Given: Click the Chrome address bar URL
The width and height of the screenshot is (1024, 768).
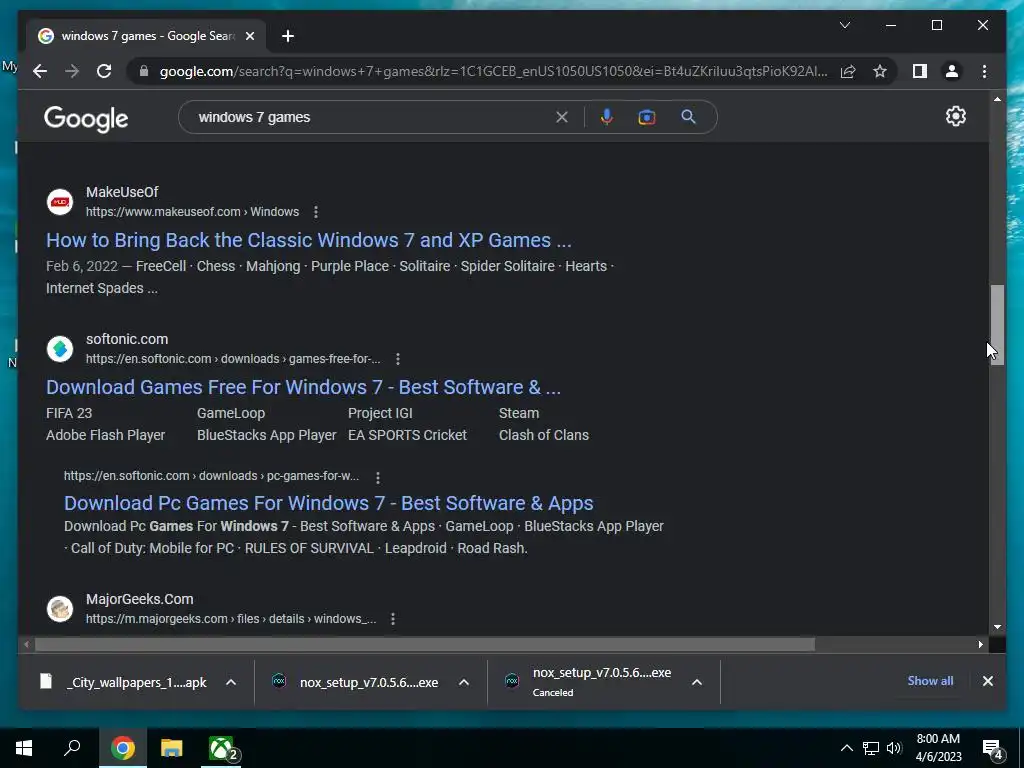Looking at the screenshot, I should tap(493, 71).
